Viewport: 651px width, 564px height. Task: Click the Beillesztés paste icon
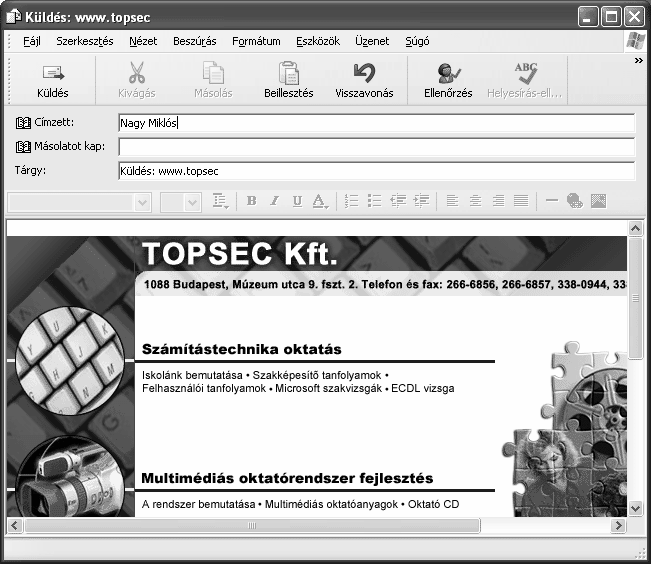pyautogui.click(x=289, y=73)
